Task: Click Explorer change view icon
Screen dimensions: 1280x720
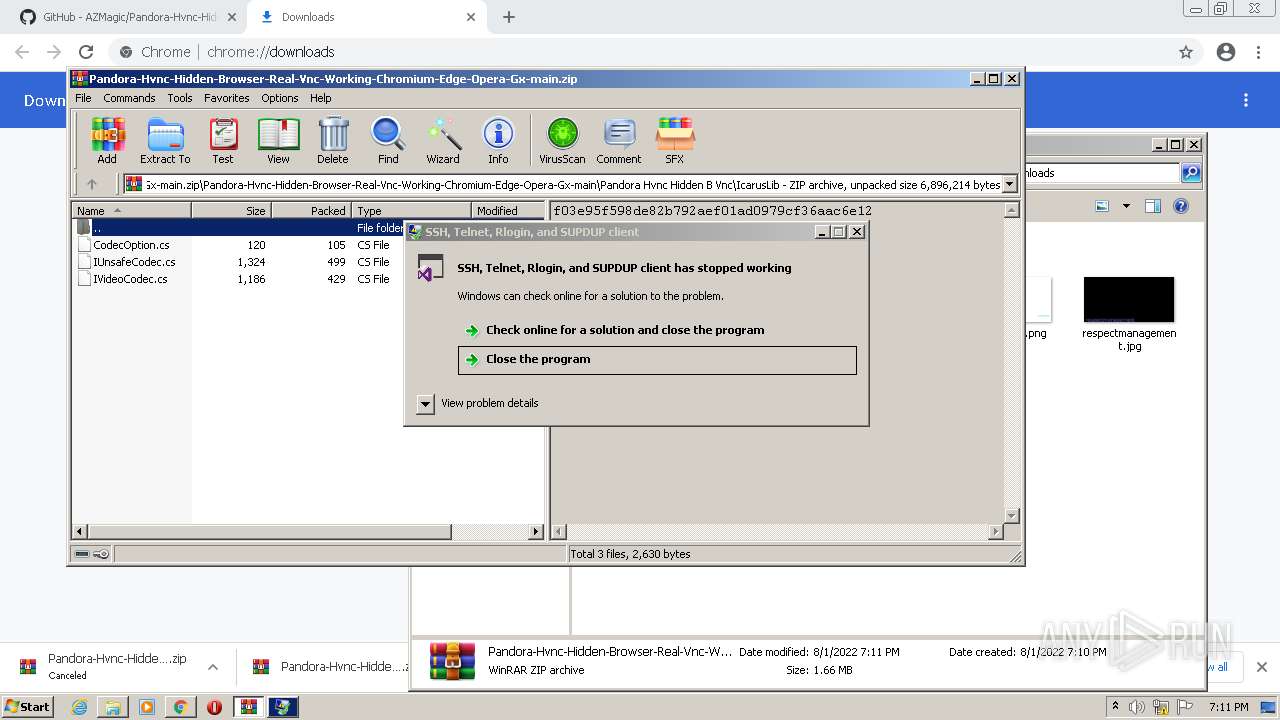Action: coord(1102,206)
